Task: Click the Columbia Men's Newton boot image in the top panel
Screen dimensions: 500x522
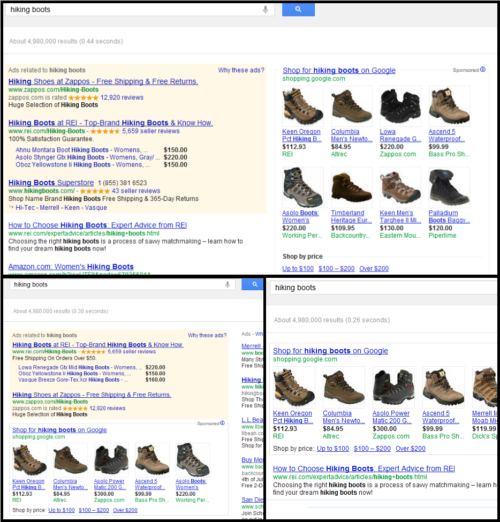Action: pos(352,106)
